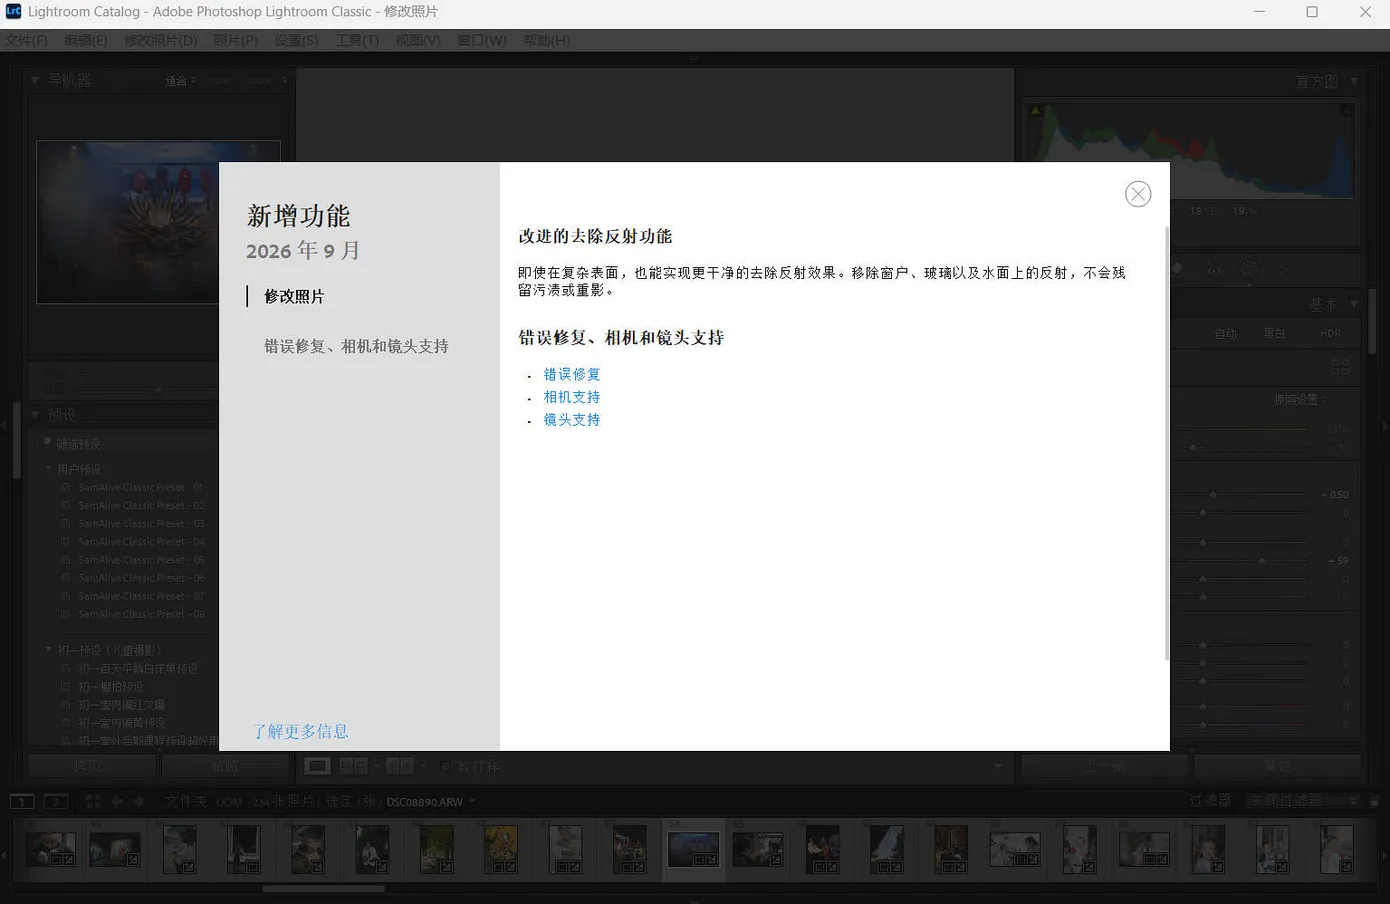The image size is (1390, 904).
Task: Click the 黑白 treatment button
Action: (x=1274, y=333)
